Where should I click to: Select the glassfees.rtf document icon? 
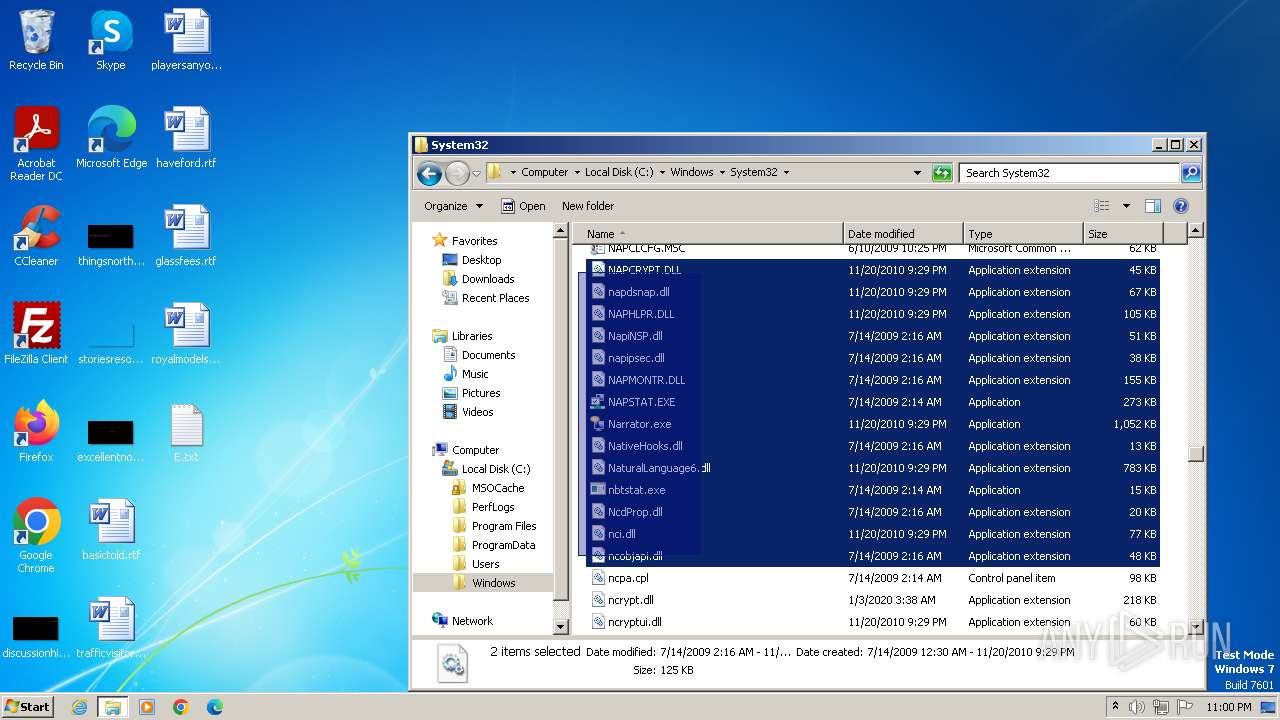pyautogui.click(x=186, y=236)
